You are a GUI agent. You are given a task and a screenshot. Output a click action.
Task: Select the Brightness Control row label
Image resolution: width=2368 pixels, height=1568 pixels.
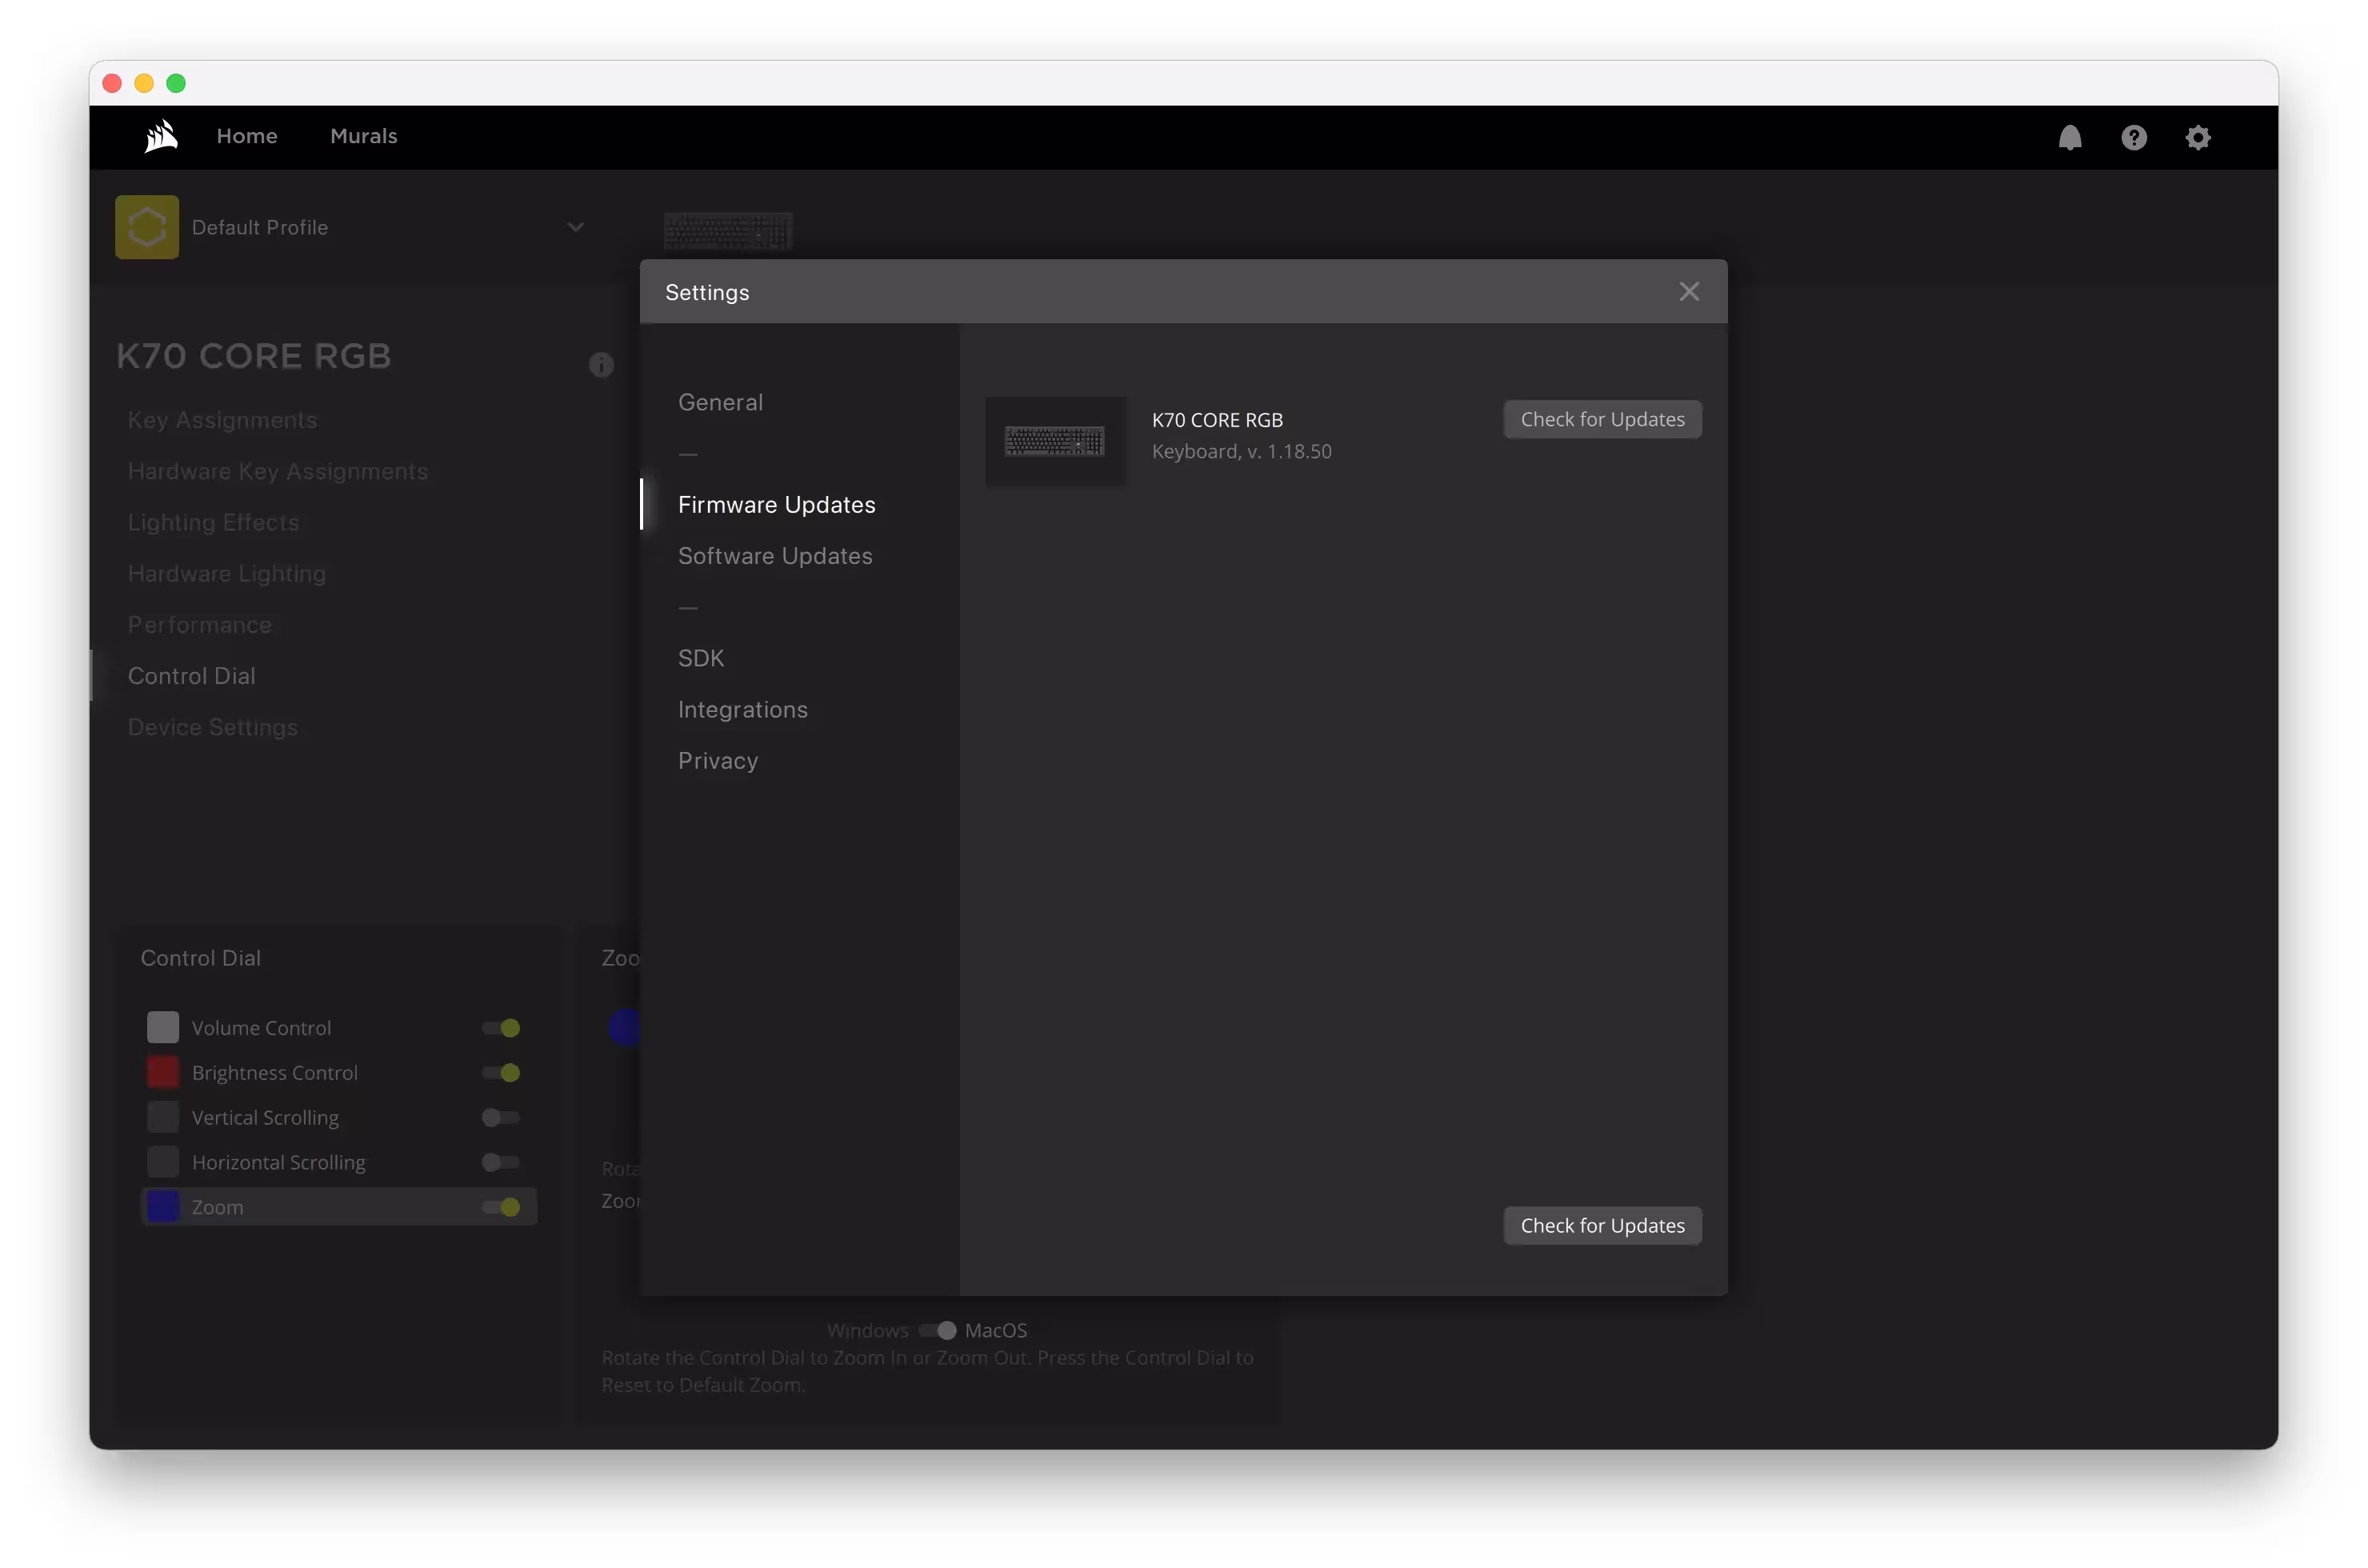(275, 1073)
